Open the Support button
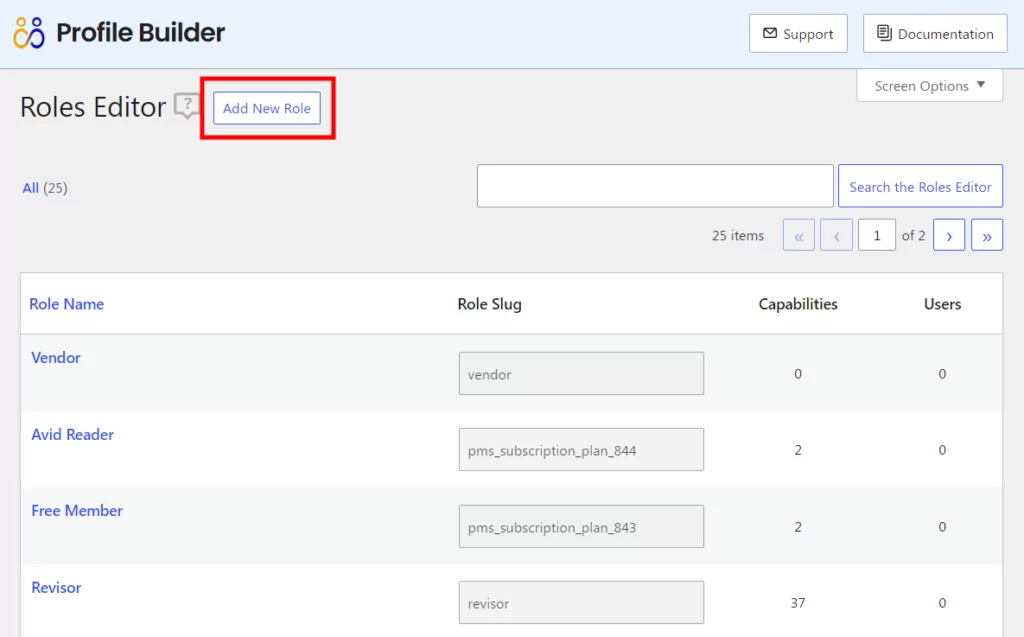This screenshot has height=637, width=1024. pyautogui.click(x=798, y=34)
